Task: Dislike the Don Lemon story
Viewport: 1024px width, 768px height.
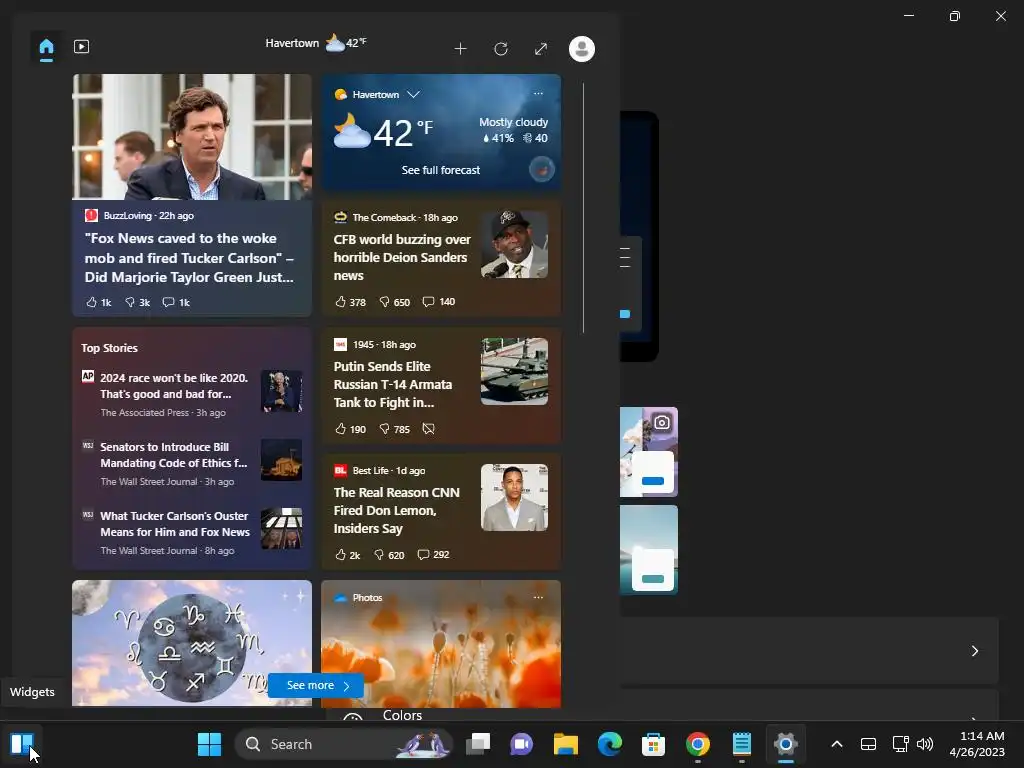Action: (389, 555)
